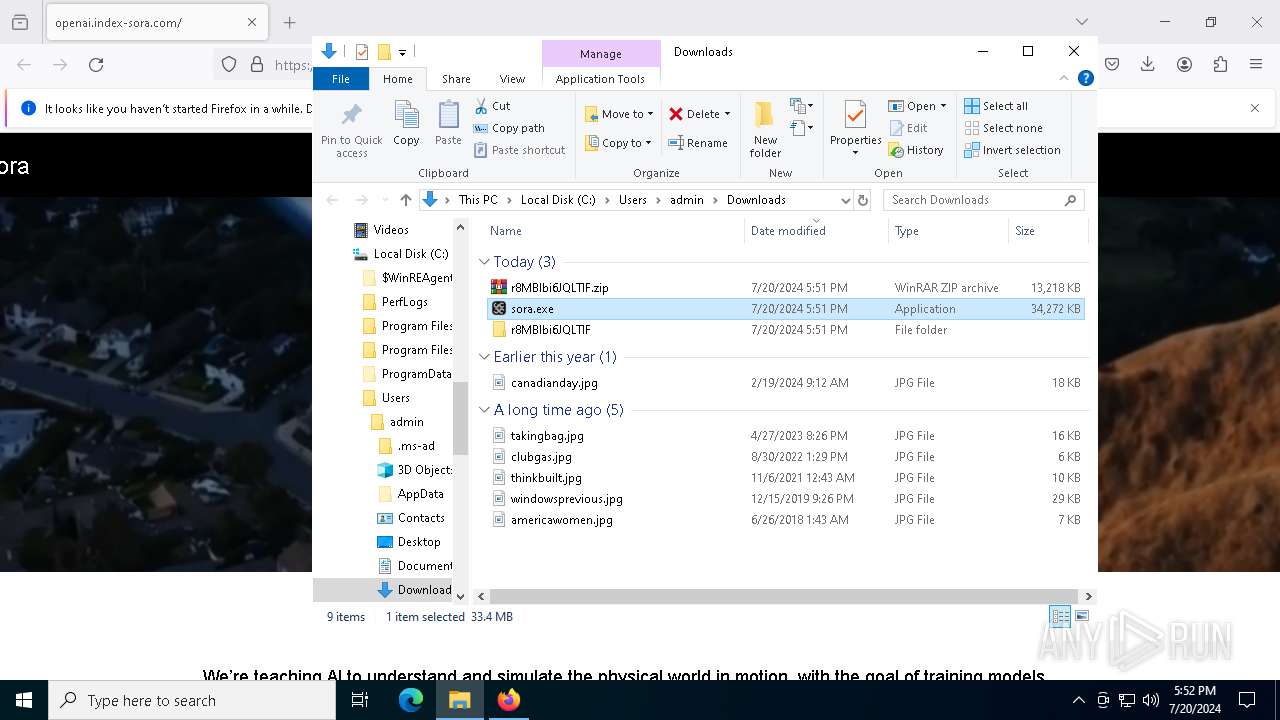This screenshot has height=720, width=1280.
Task: Click the Search Downloads field
Action: pos(983,200)
